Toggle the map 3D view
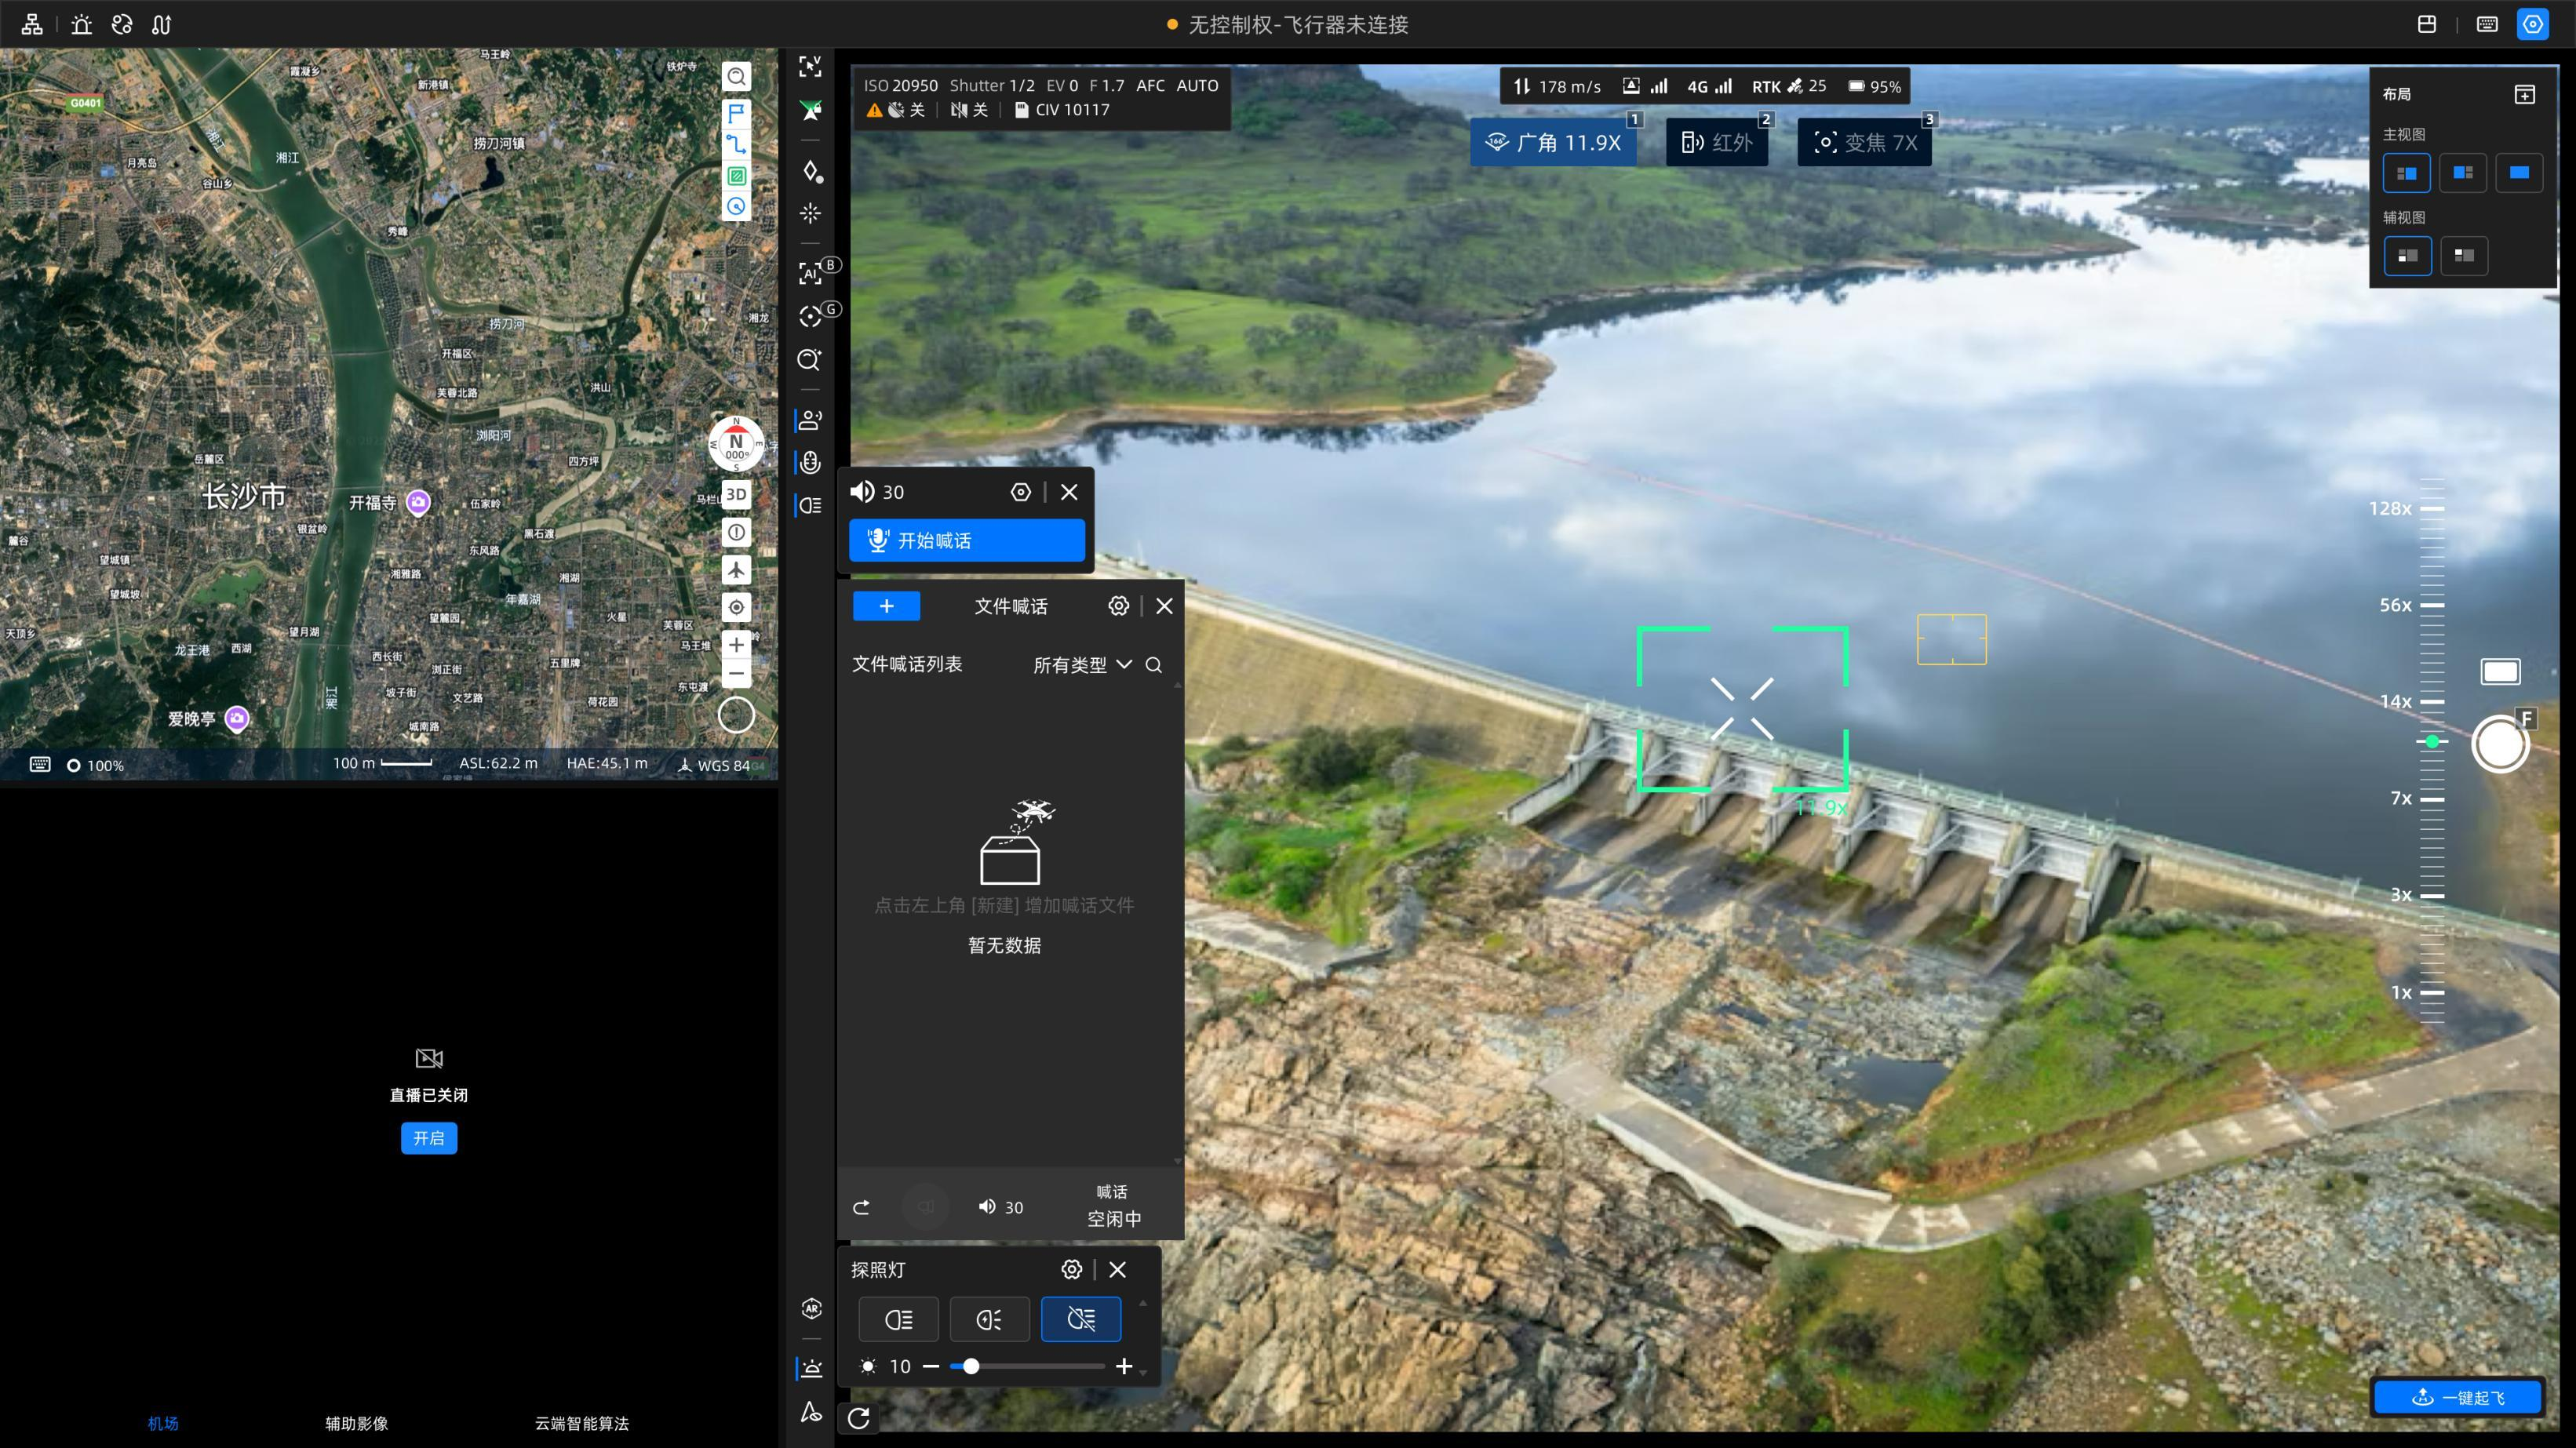The height and width of the screenshot is (1448, 2576). pyautogui.click(x=736, y=494)
